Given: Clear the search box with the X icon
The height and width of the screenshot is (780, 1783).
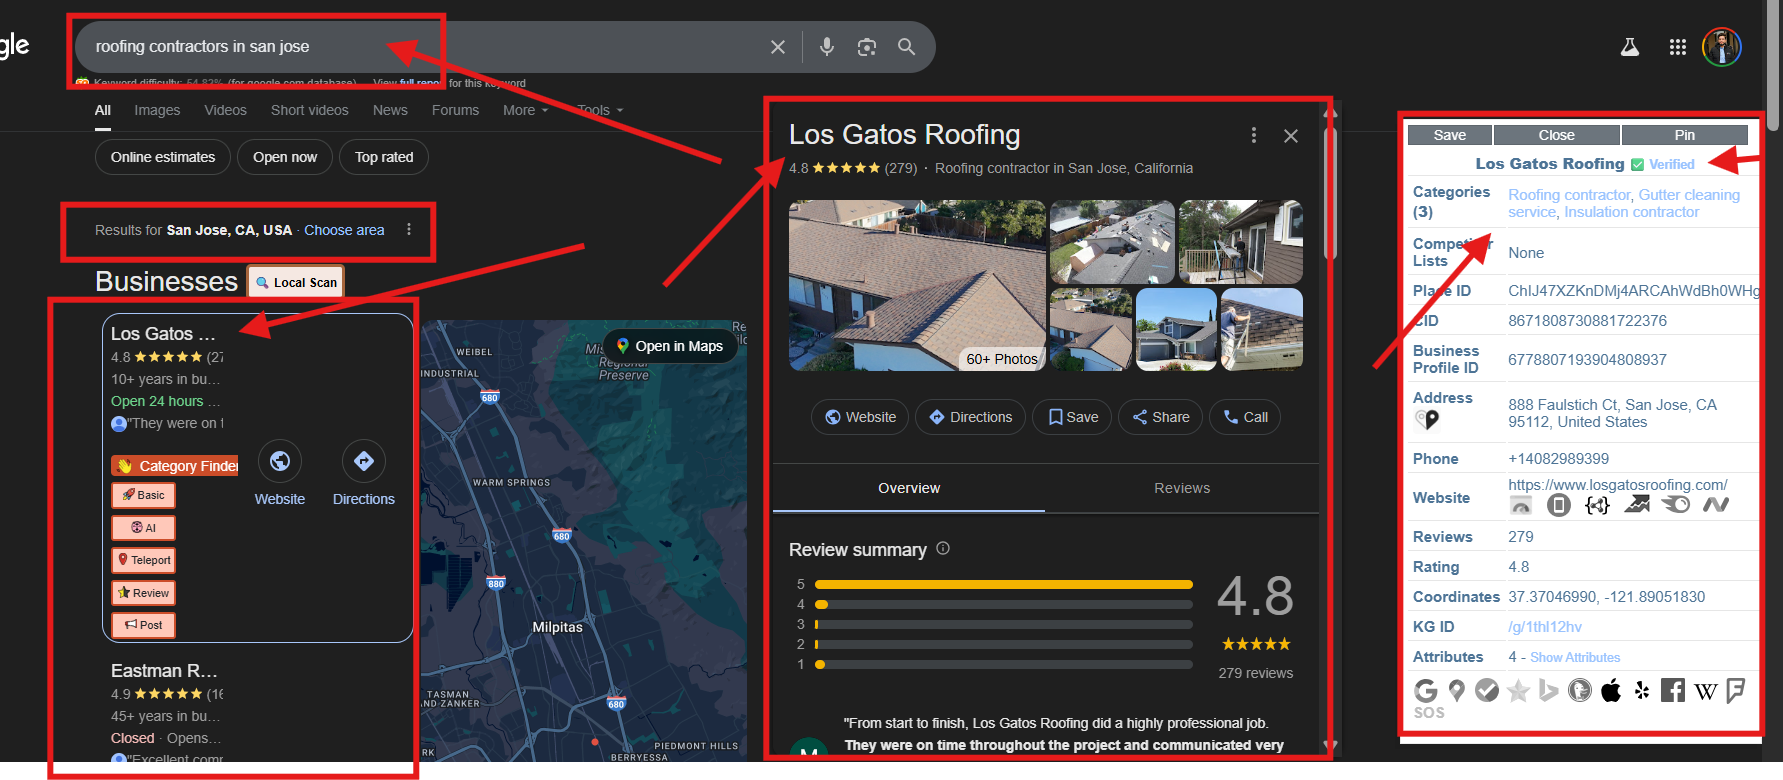Looking at the screenshot, I should [777, 47].
